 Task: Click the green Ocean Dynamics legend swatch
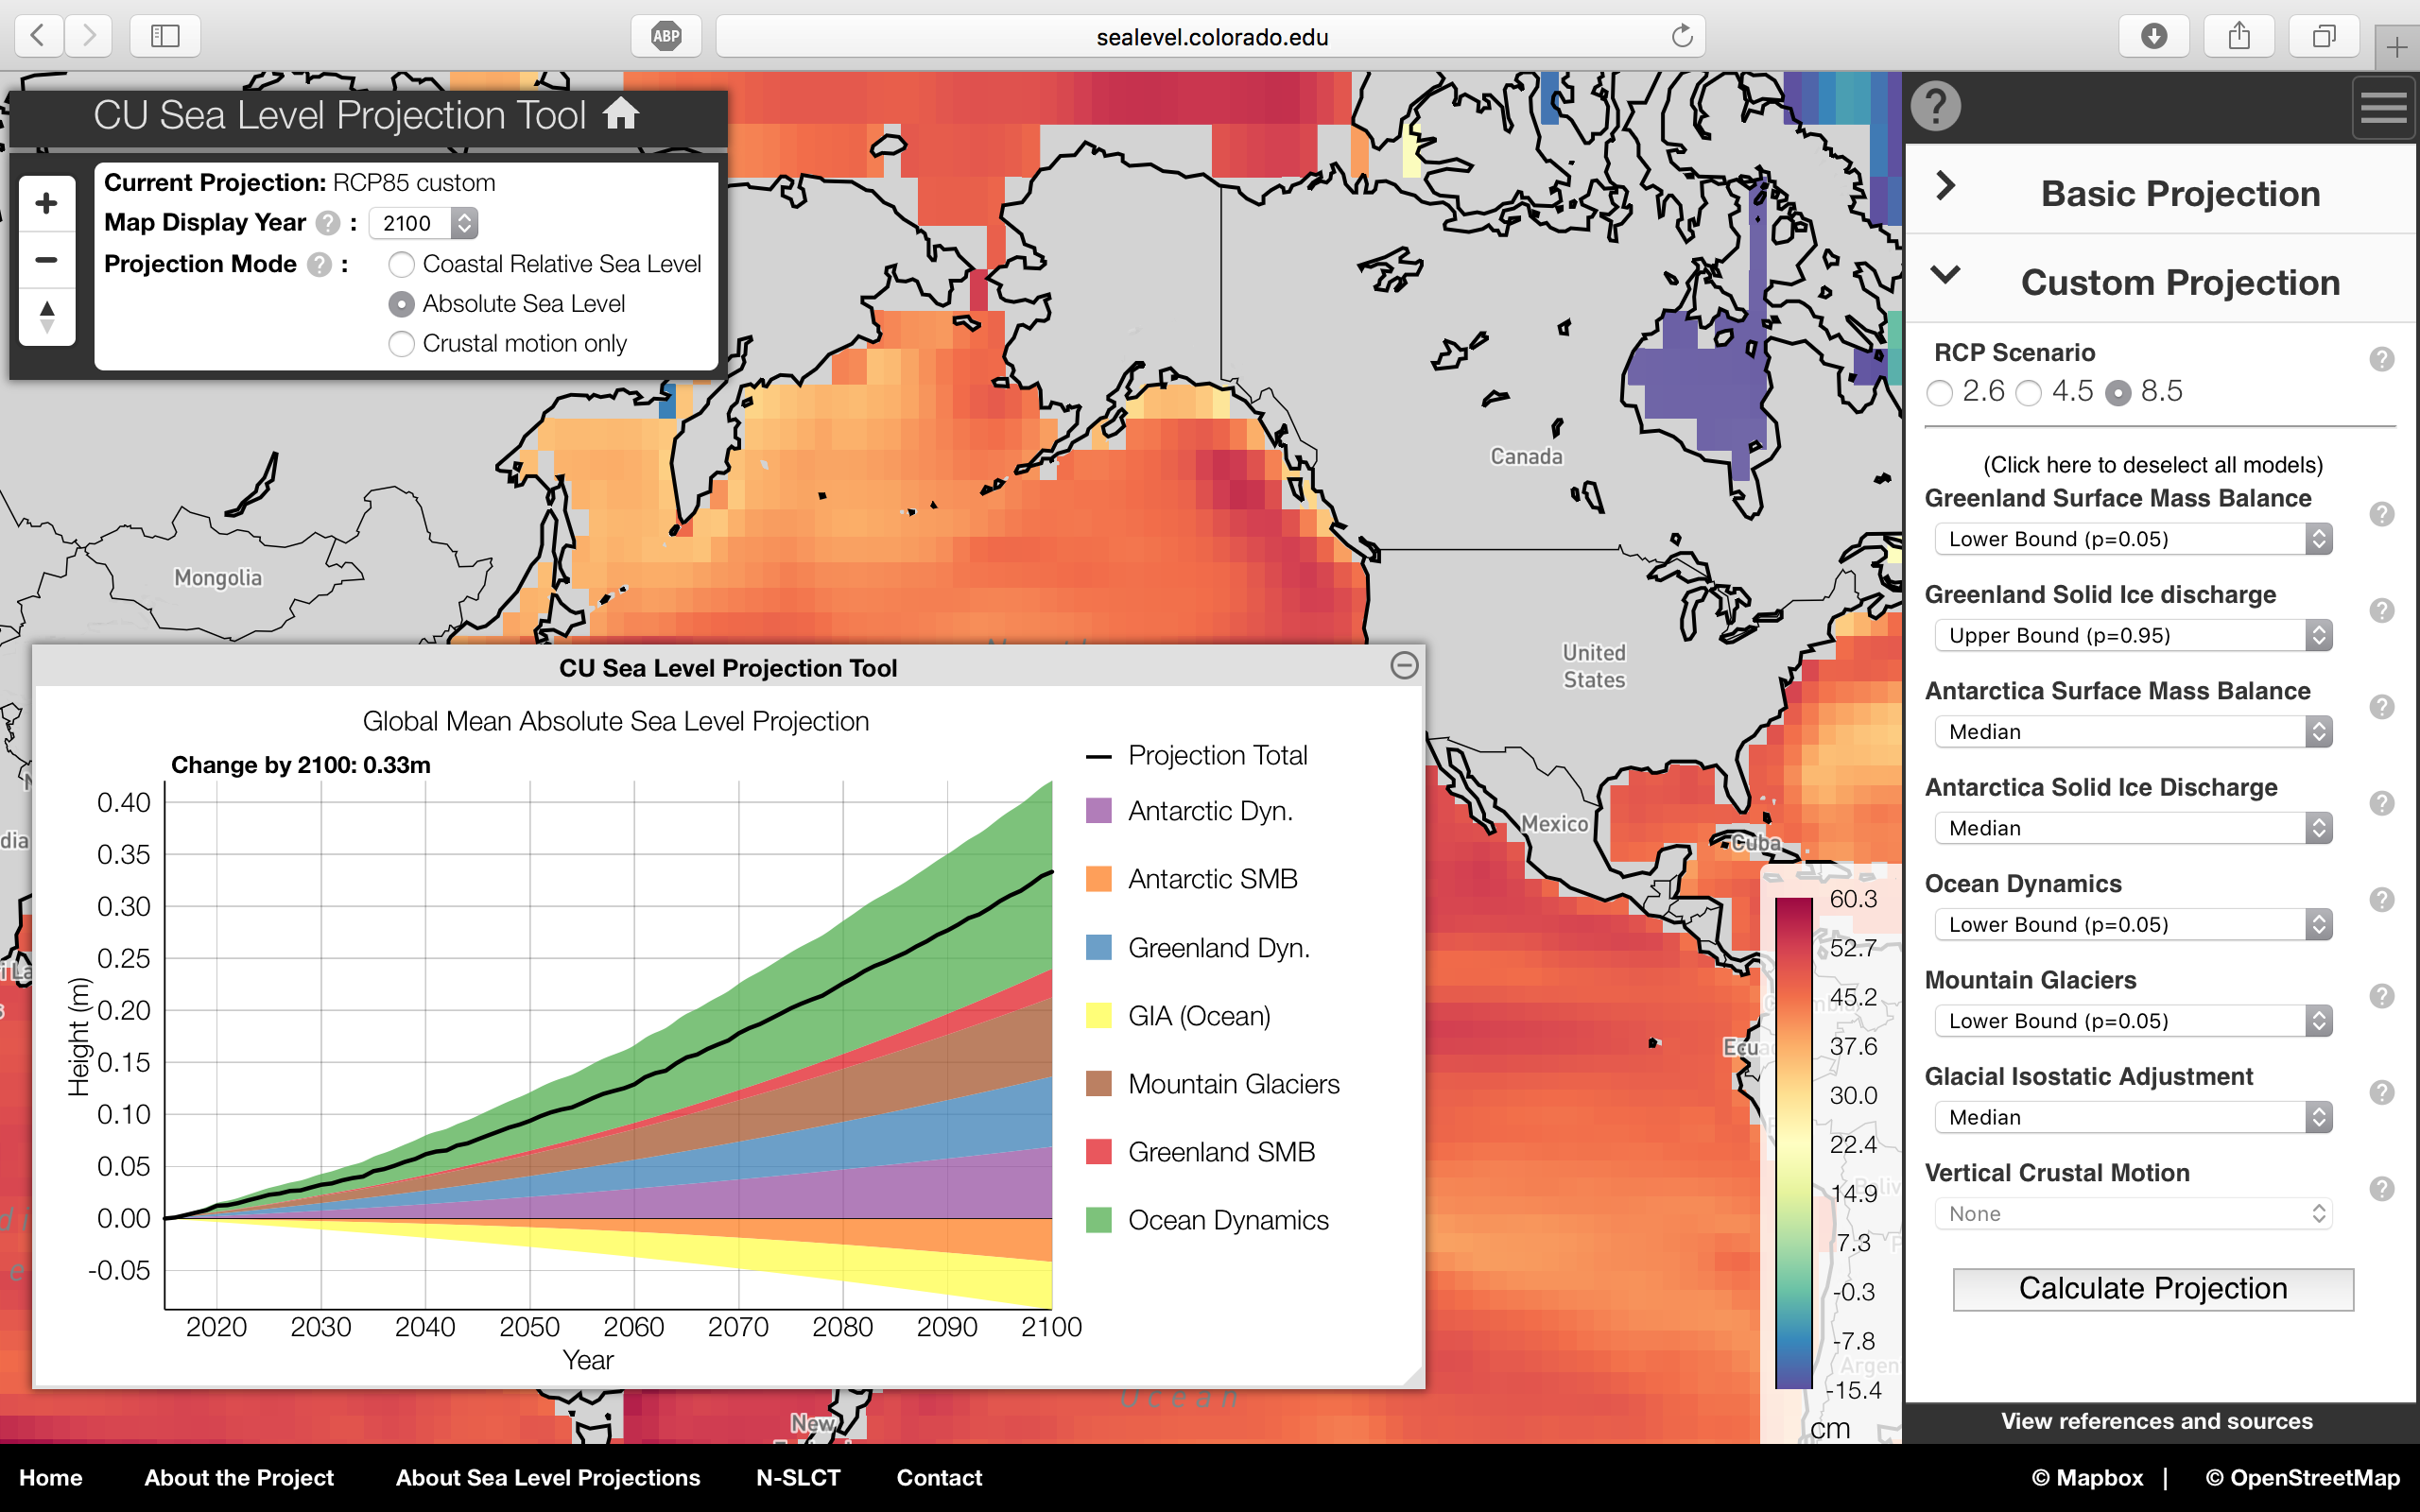(1099, 1220)
